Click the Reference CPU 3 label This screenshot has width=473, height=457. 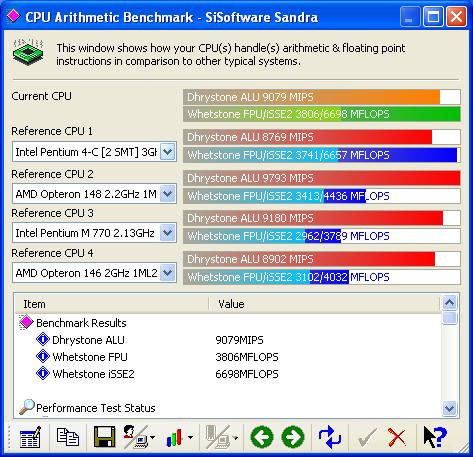pos(52,213)
